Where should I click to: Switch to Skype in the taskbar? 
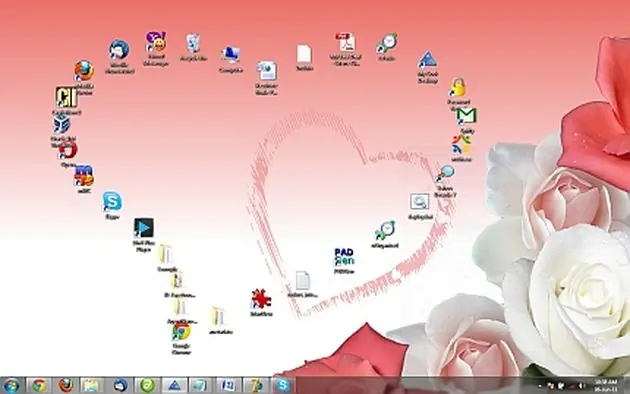click(x=283, y=386)
